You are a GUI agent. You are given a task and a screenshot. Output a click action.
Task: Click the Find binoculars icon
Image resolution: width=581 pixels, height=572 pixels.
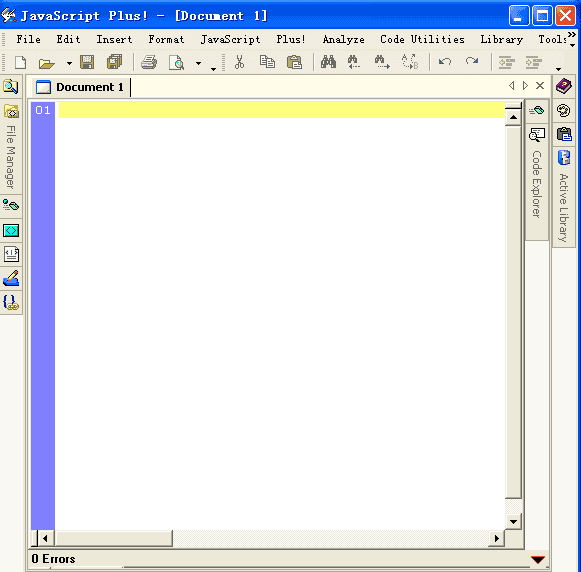(328, 62)
